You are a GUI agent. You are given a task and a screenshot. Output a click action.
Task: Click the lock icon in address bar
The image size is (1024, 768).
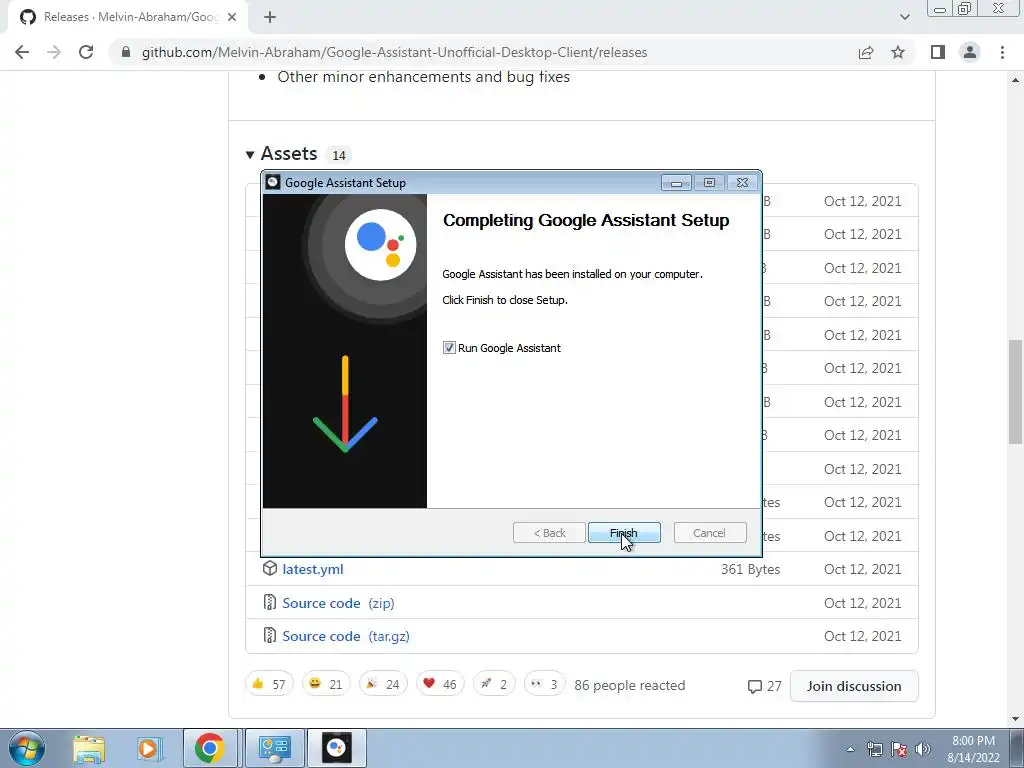point(126,52)
